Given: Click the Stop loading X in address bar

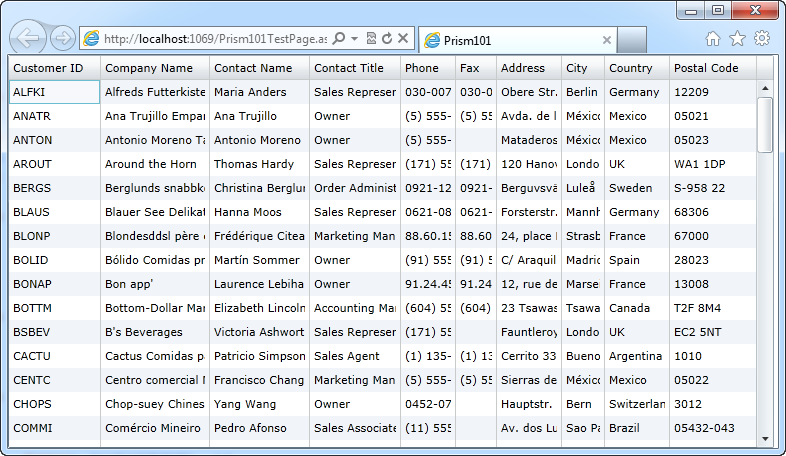Looking at the screenshot, I should (402, 38).
